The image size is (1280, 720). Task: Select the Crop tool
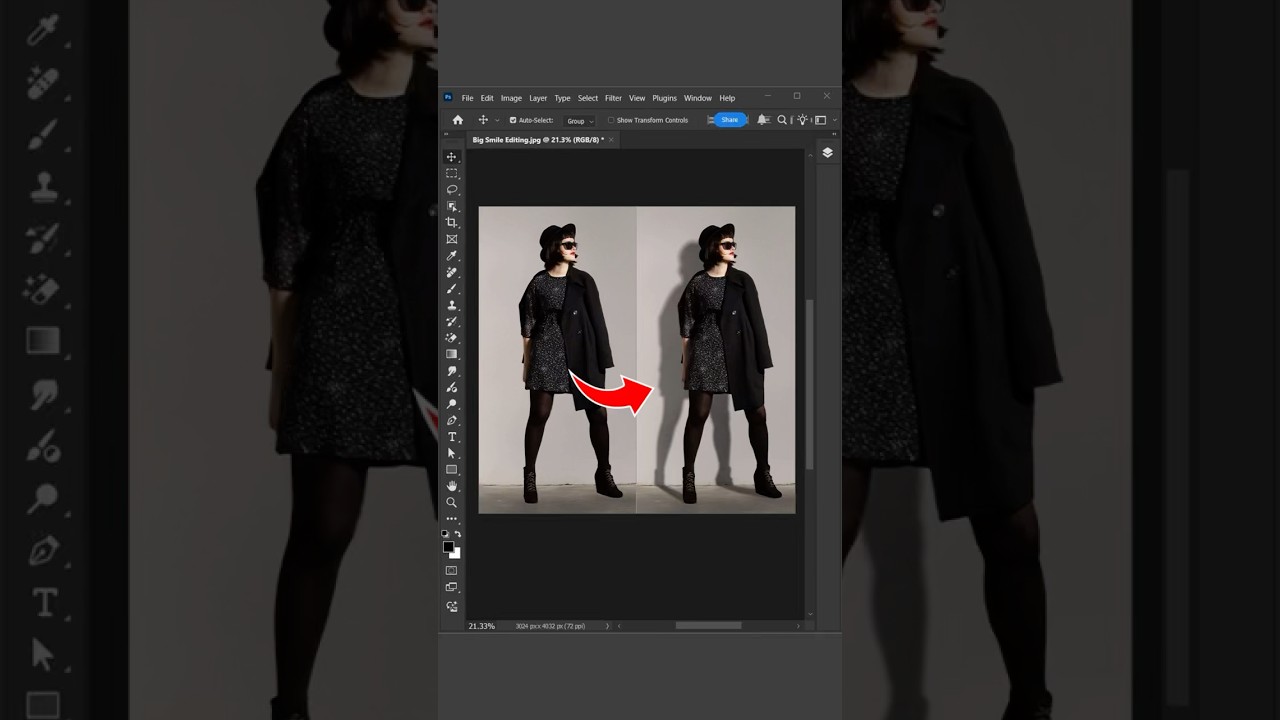[451, 222]
